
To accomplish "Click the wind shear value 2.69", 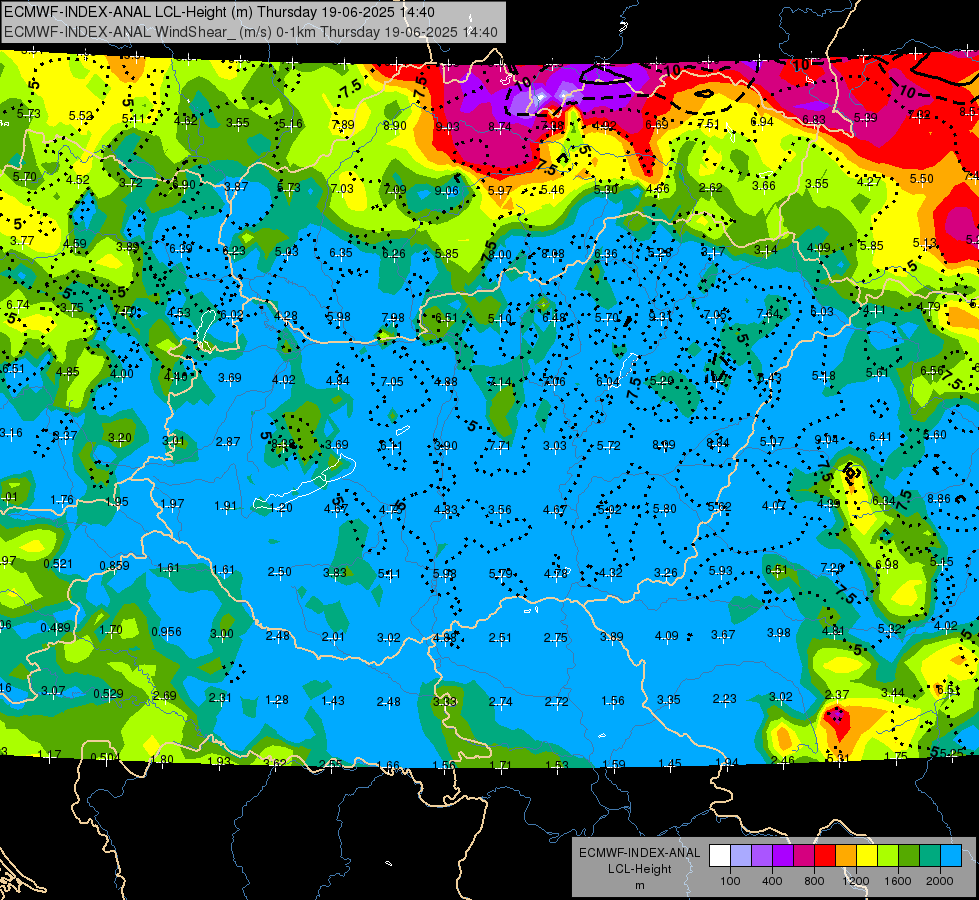I will point(165,695).
